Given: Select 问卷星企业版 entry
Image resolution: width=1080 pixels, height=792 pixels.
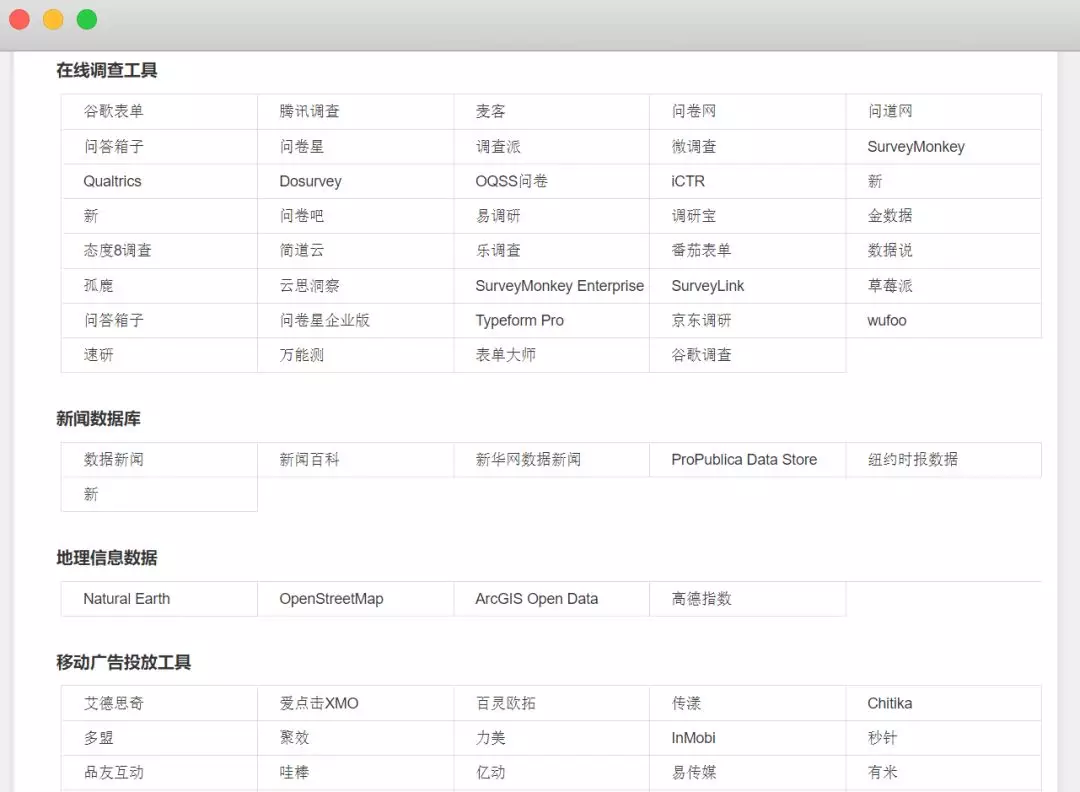Looking at the screenshot, I should click(x=324, y=320).
